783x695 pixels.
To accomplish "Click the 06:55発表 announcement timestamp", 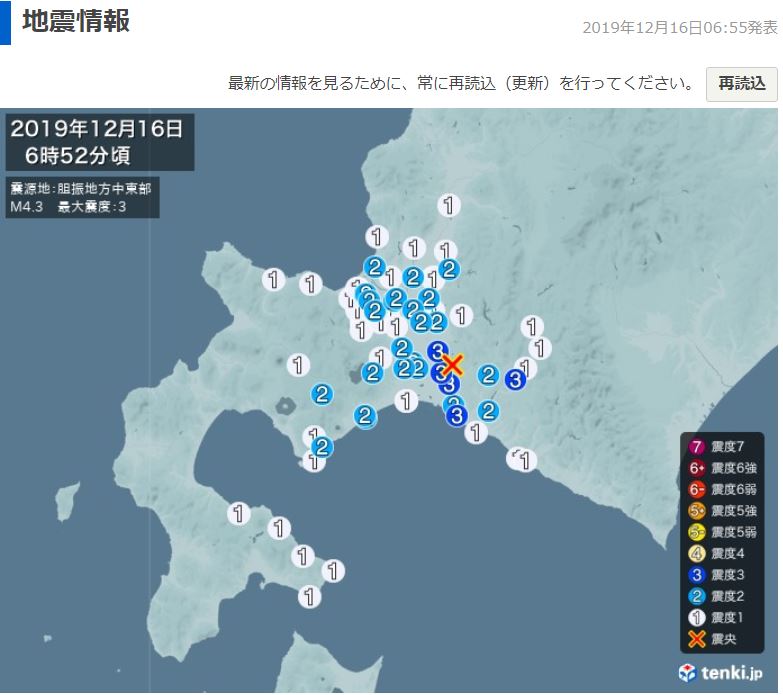I will tap(679, 27).
